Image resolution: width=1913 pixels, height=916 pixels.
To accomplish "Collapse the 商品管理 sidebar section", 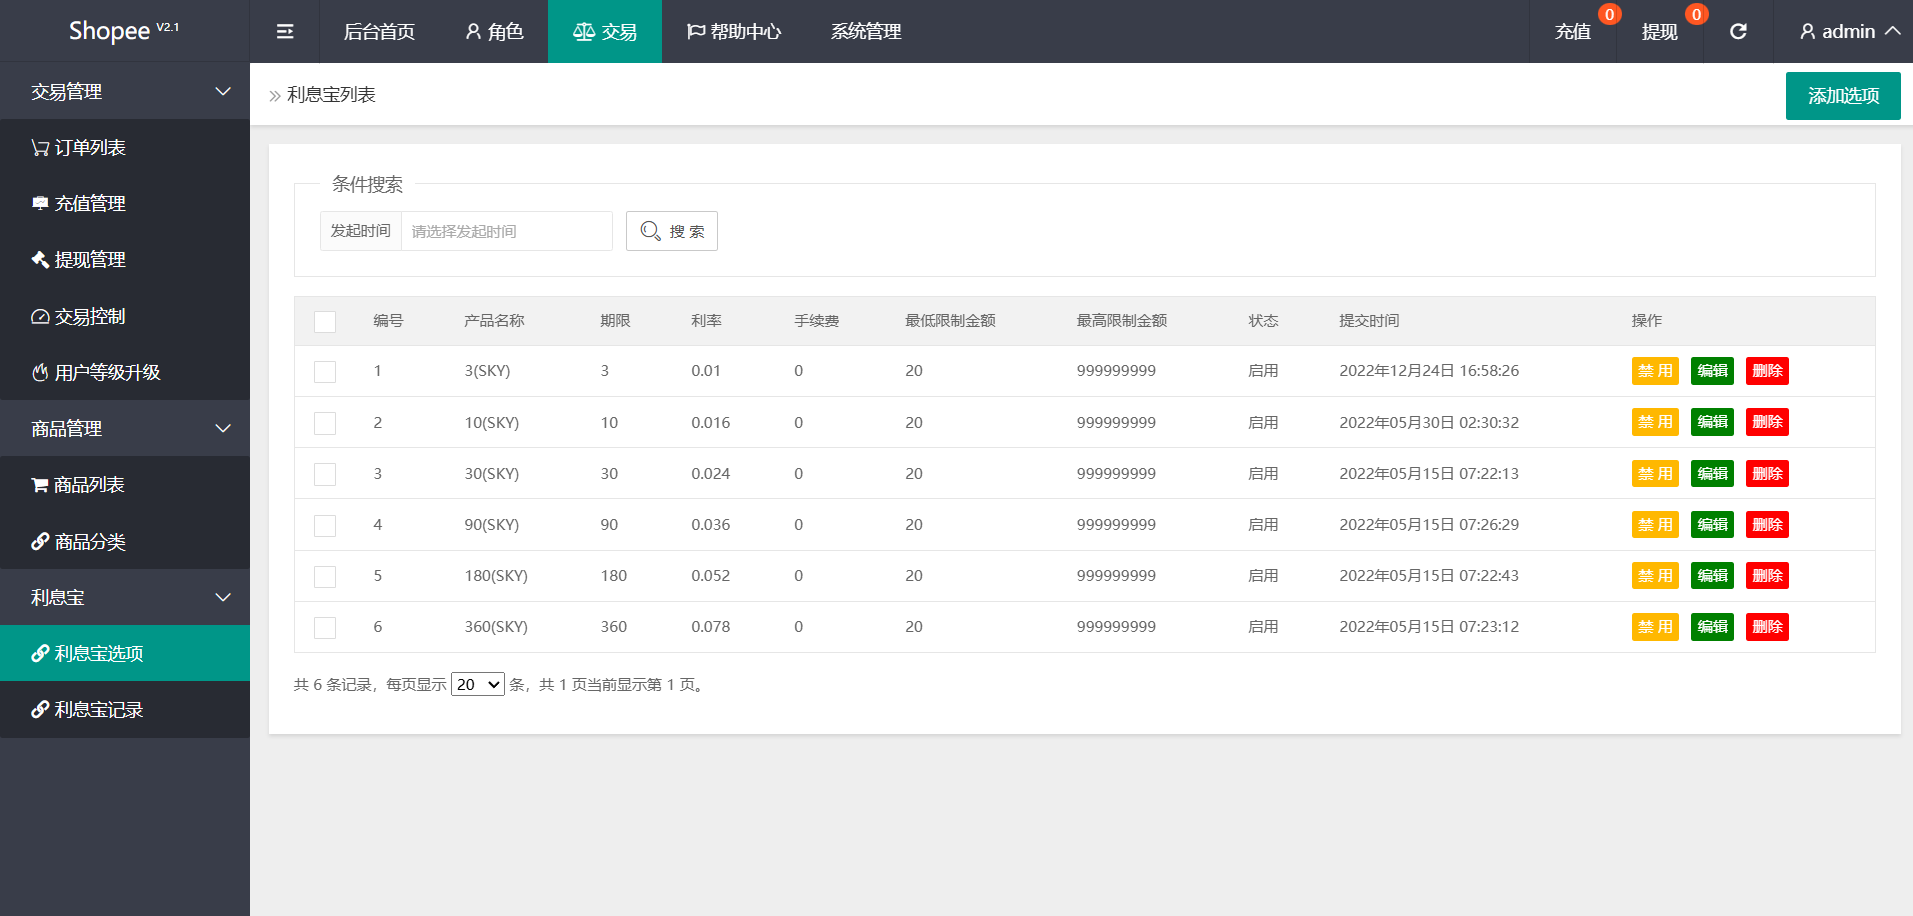I will click(x=125, y=428).
